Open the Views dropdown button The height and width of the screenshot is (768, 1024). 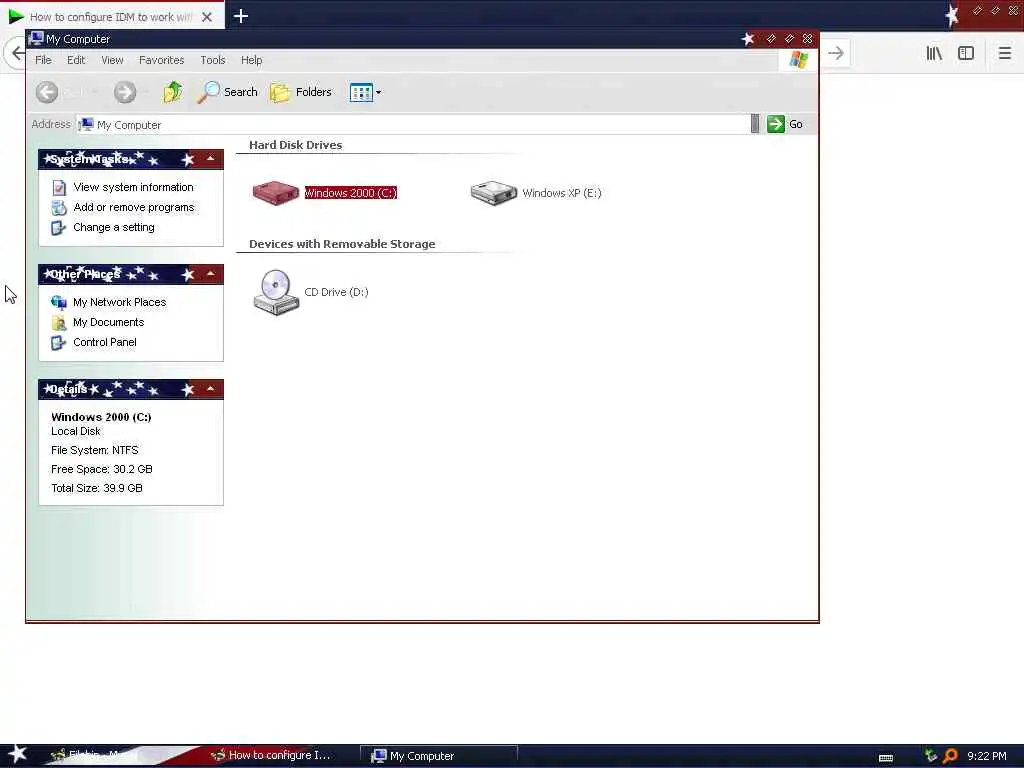point(365,92)
